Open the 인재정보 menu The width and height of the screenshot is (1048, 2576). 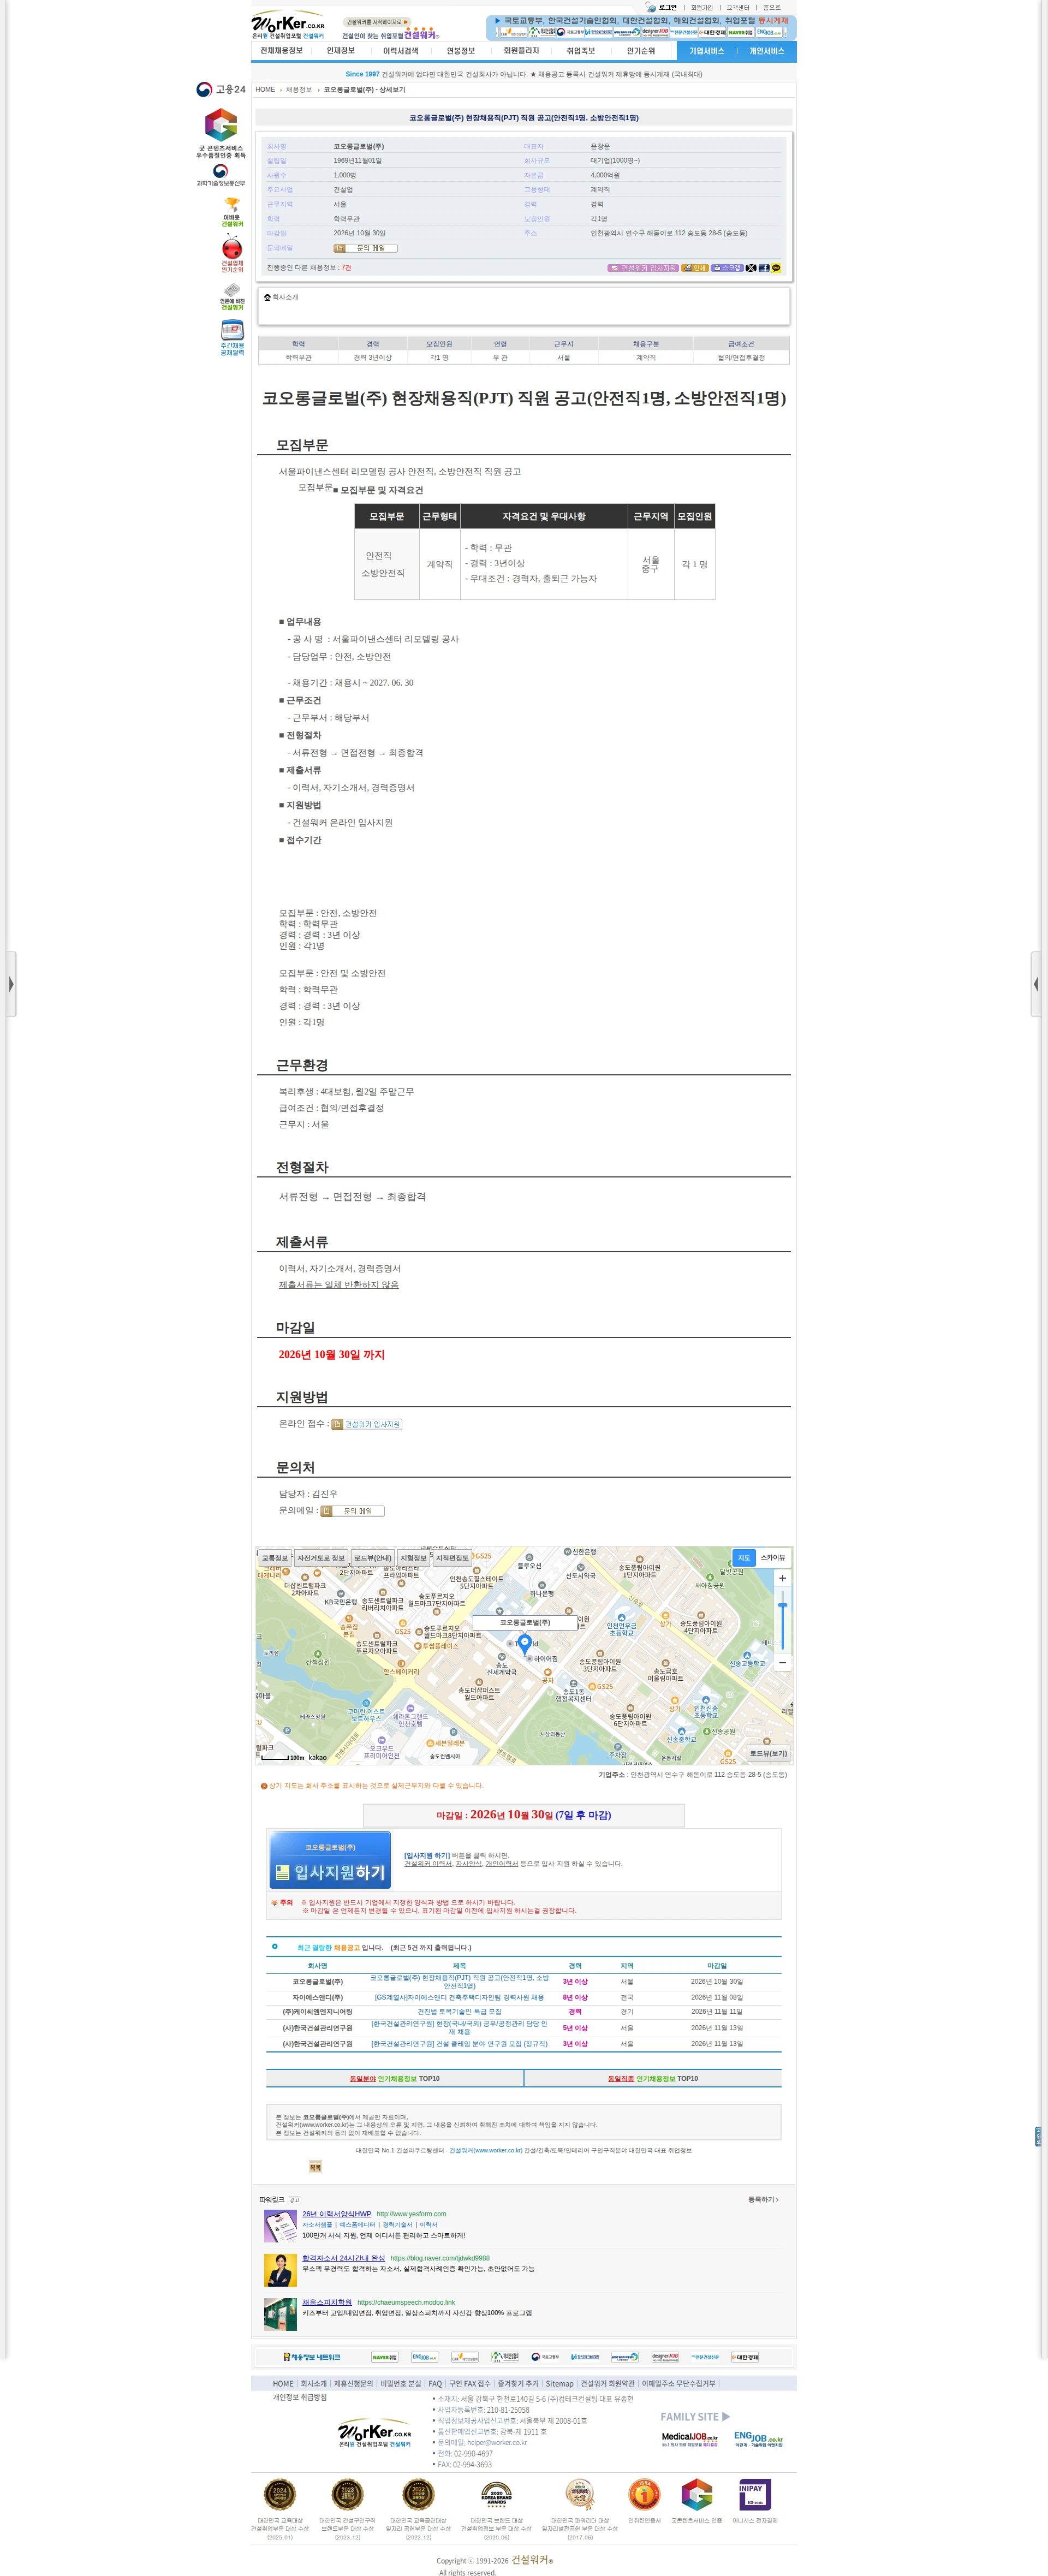point(341,51)
